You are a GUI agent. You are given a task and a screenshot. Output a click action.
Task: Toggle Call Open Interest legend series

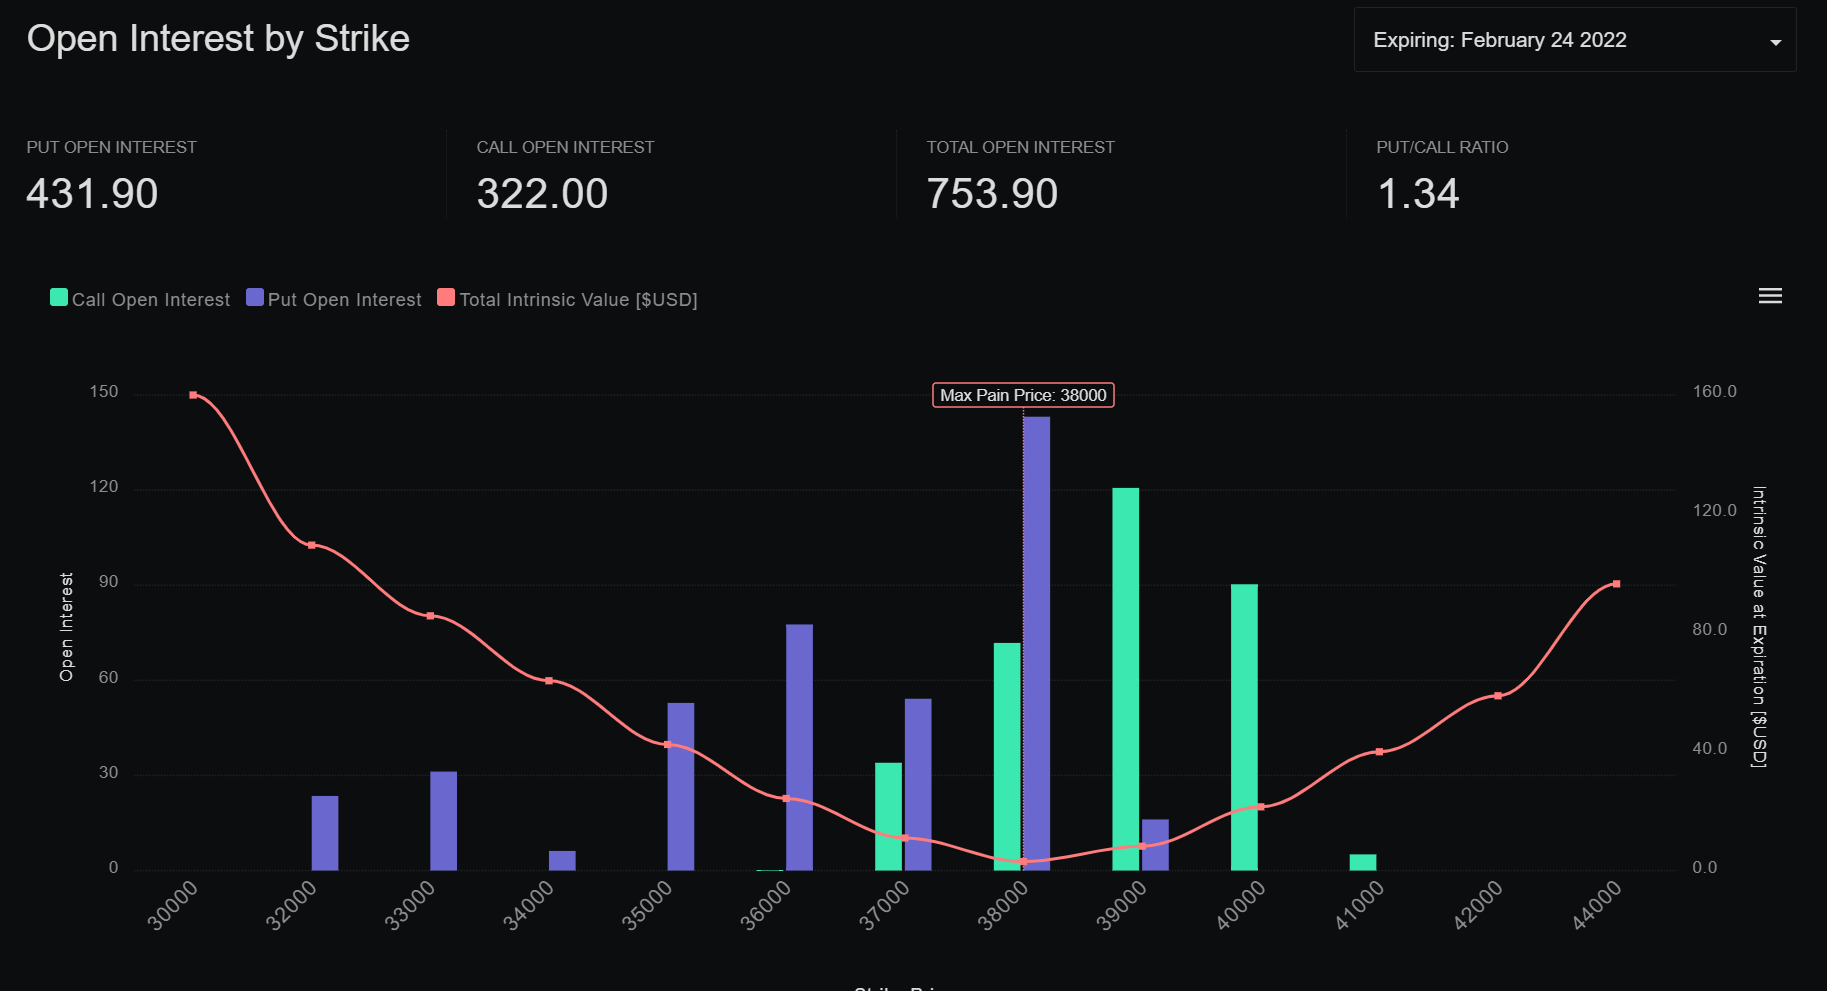pos(140,299)
